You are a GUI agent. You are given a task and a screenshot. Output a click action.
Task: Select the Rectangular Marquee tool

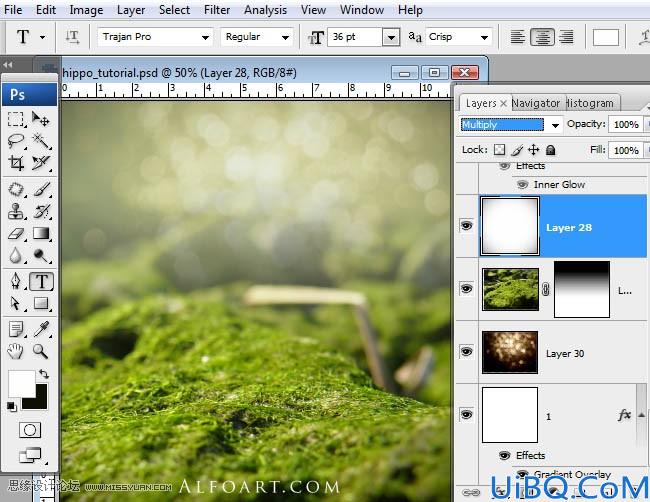(16, 119)
